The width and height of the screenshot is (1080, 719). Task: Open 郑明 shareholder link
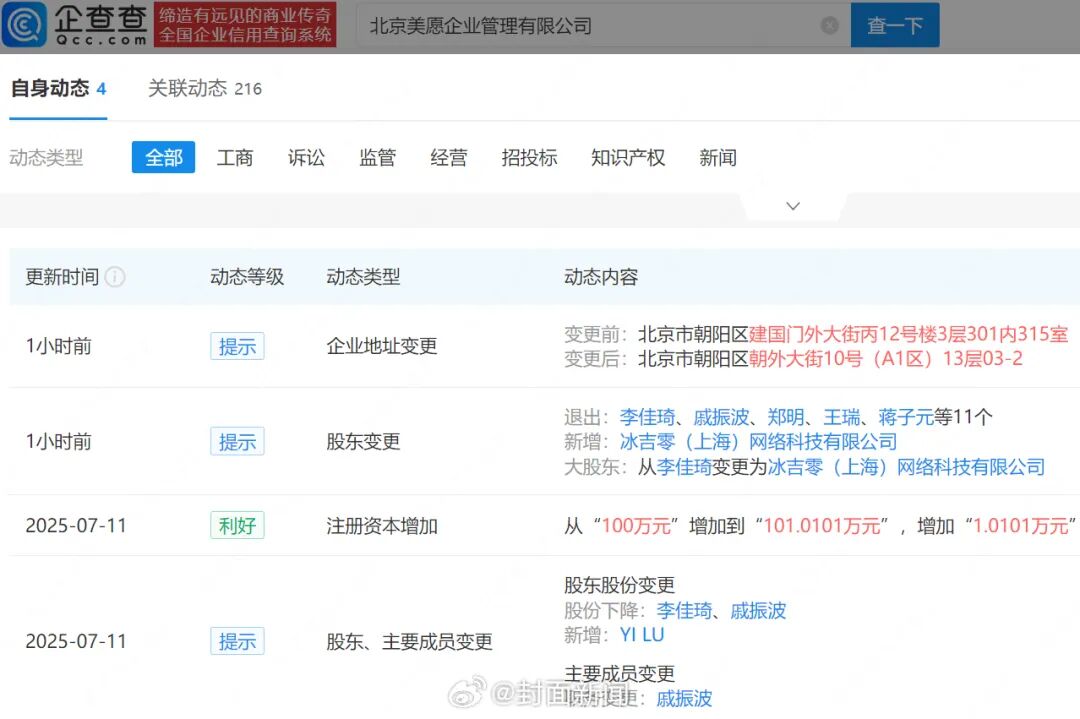(785, 417)
